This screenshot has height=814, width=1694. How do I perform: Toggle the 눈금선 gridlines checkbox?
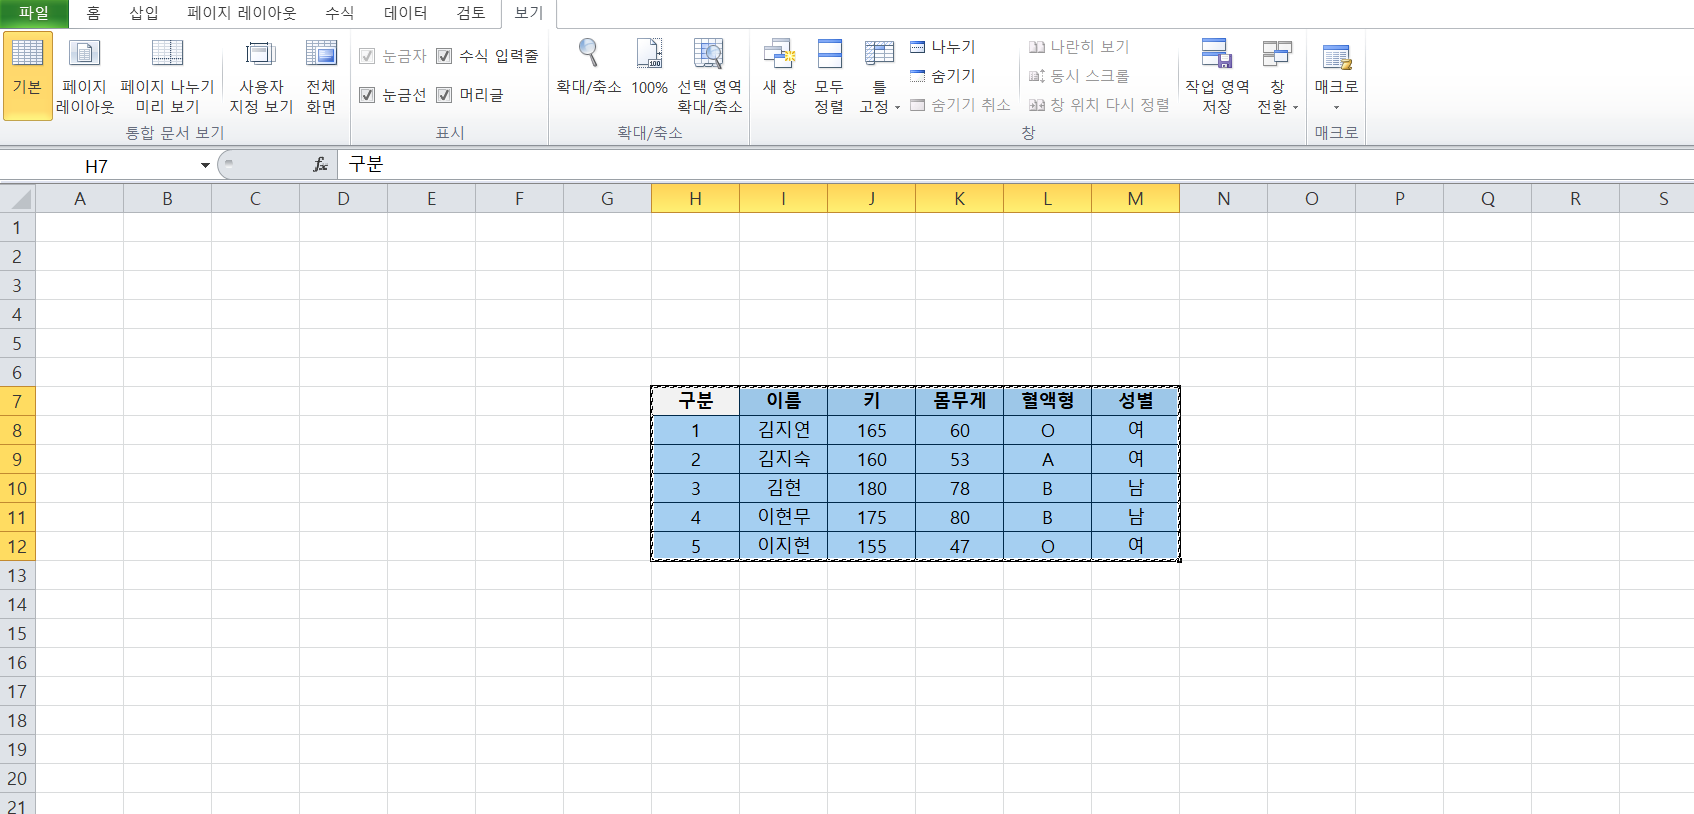click(x=367, y=95)
